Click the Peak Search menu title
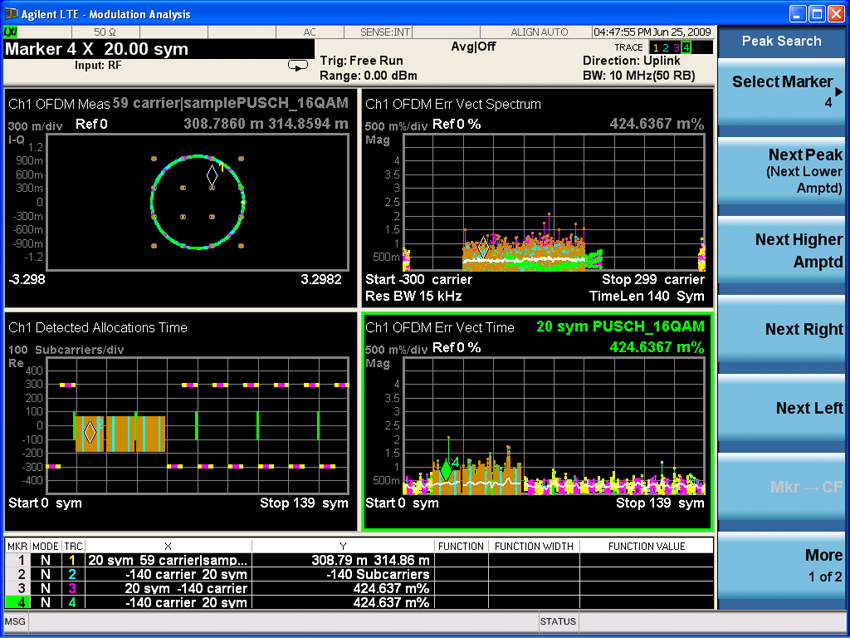The width and height of the screenshot is (850, 638). click(x=782, y=41)
